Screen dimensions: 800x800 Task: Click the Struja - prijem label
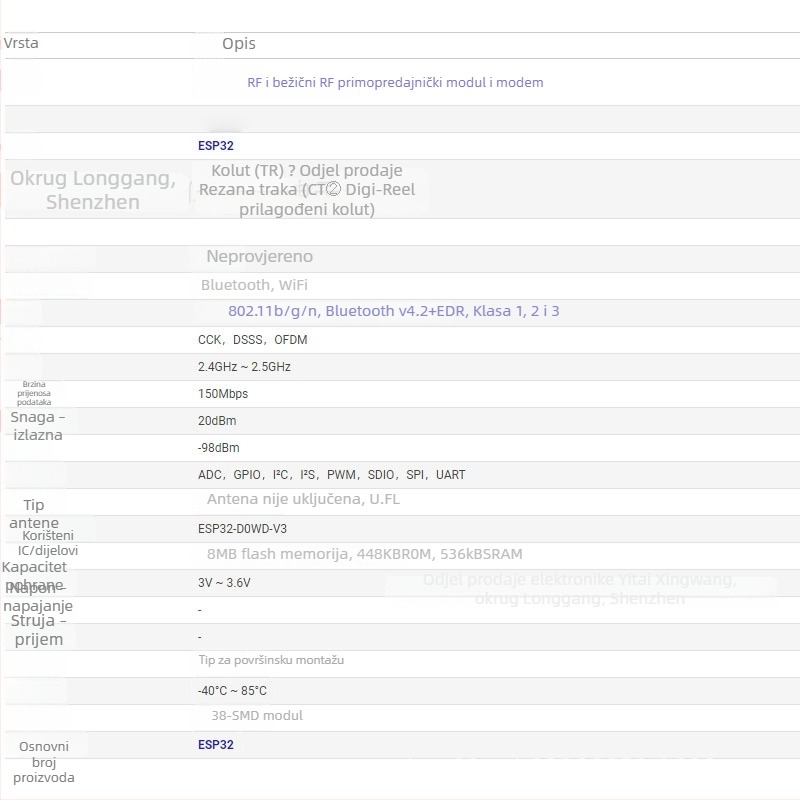tap(39, 630)
